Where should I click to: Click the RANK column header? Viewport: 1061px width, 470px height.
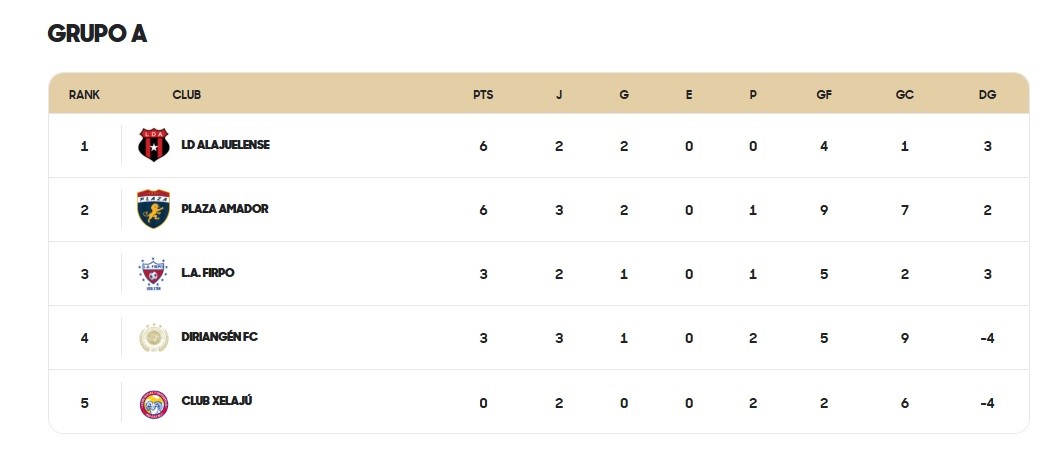point(85,95)
